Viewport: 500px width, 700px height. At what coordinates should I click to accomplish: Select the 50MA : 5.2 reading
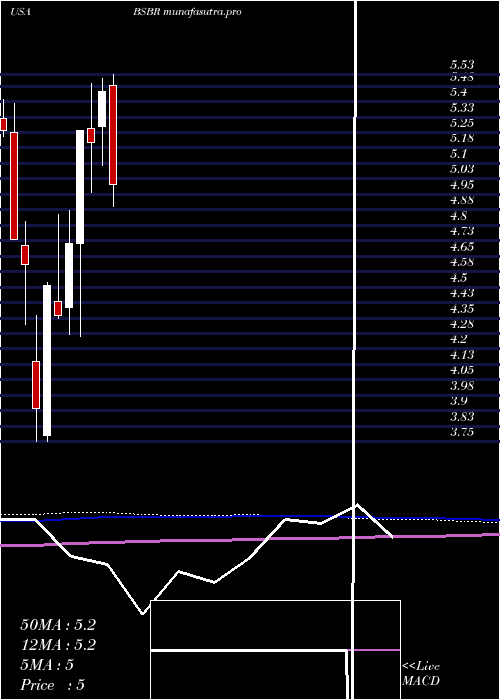(58, 625)
